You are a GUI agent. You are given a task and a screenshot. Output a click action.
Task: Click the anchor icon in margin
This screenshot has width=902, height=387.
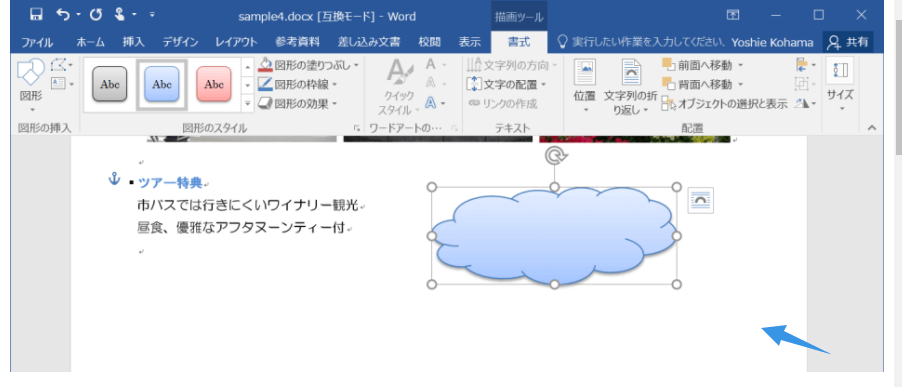tap(114, 179)
